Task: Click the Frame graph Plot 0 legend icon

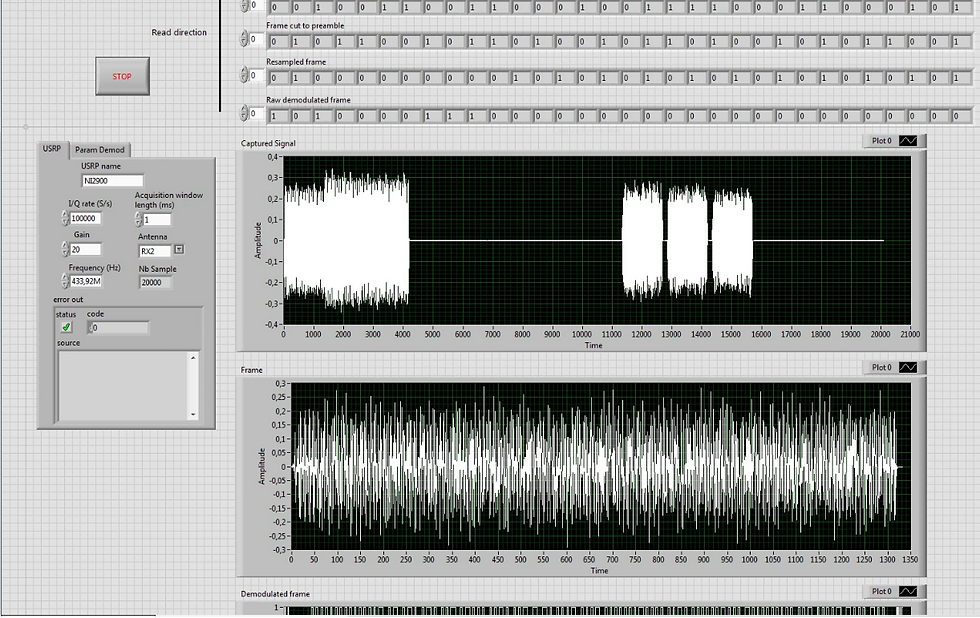Action: [x=908, y=367]
